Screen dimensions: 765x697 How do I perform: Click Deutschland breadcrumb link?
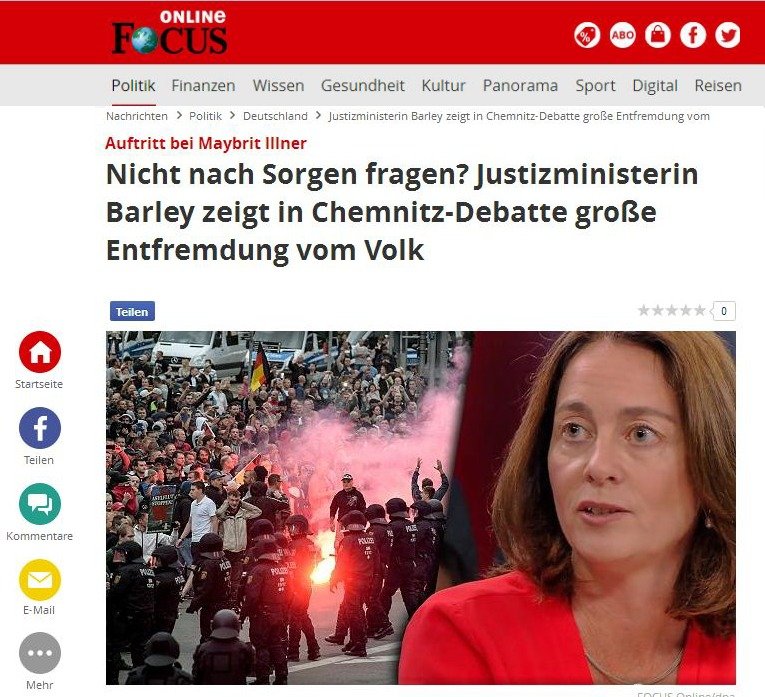[x=275, y=116]
